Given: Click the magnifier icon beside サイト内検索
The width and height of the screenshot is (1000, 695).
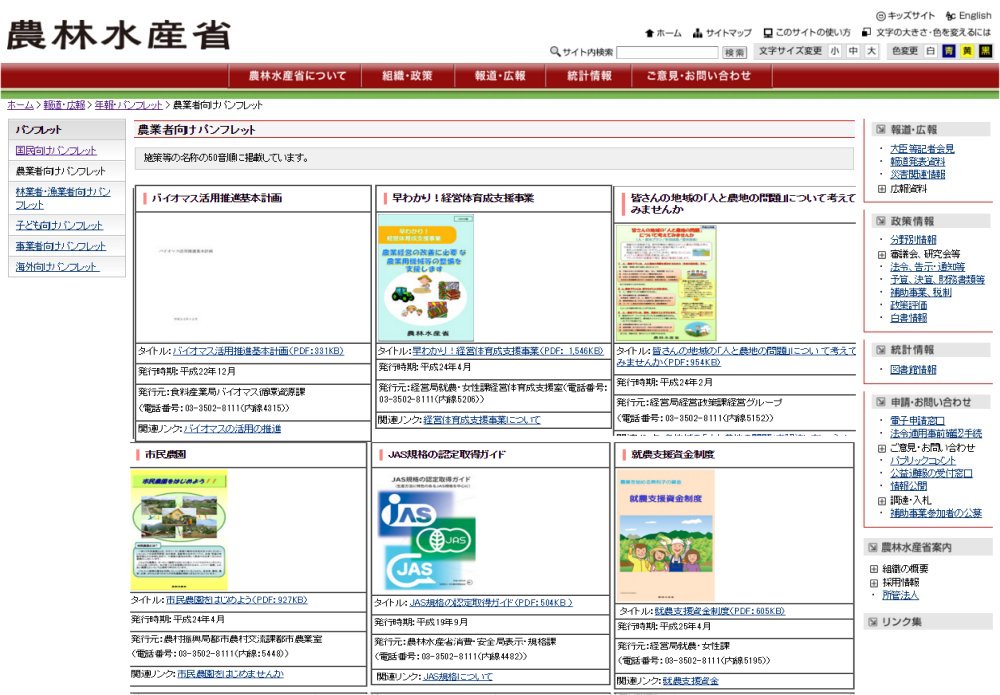Looking at the screenshot, I should pos(555,52).
